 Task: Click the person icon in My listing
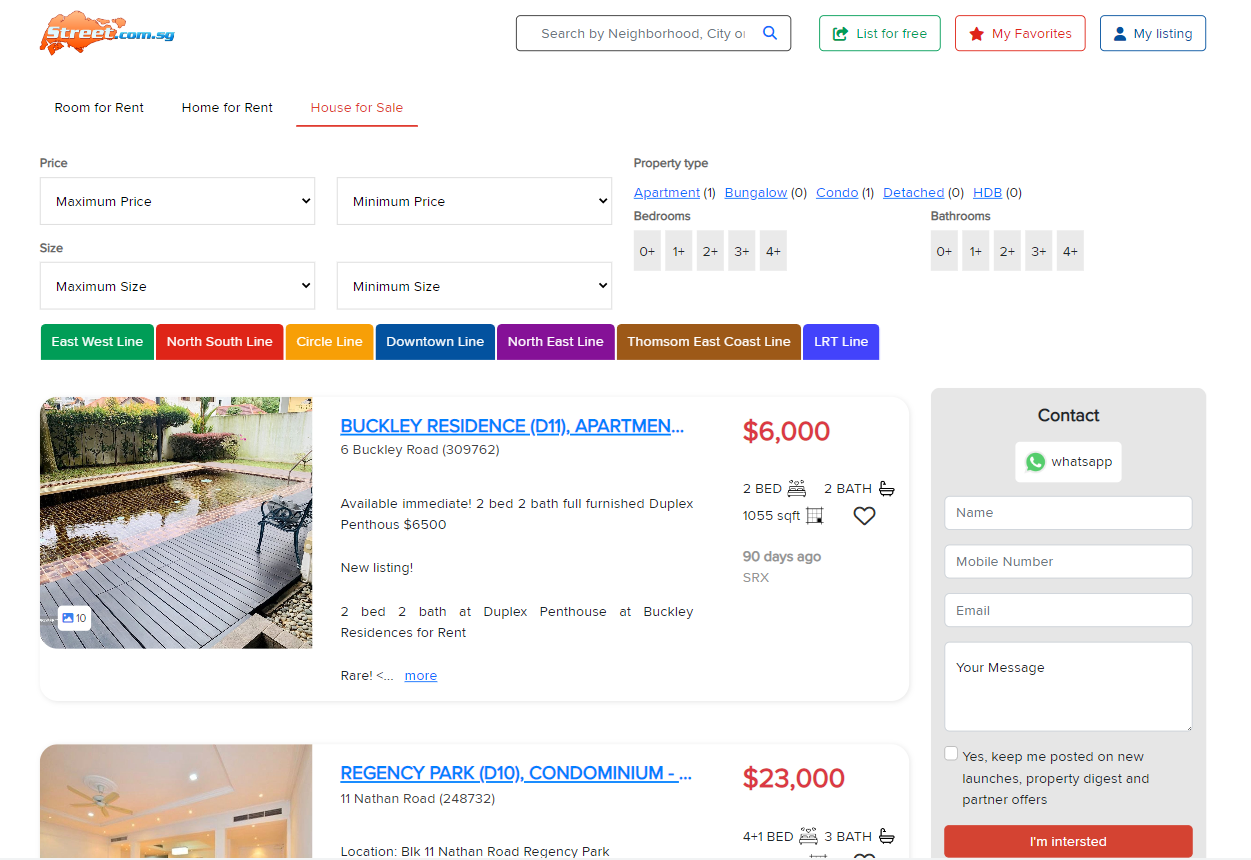point(1120,34)
